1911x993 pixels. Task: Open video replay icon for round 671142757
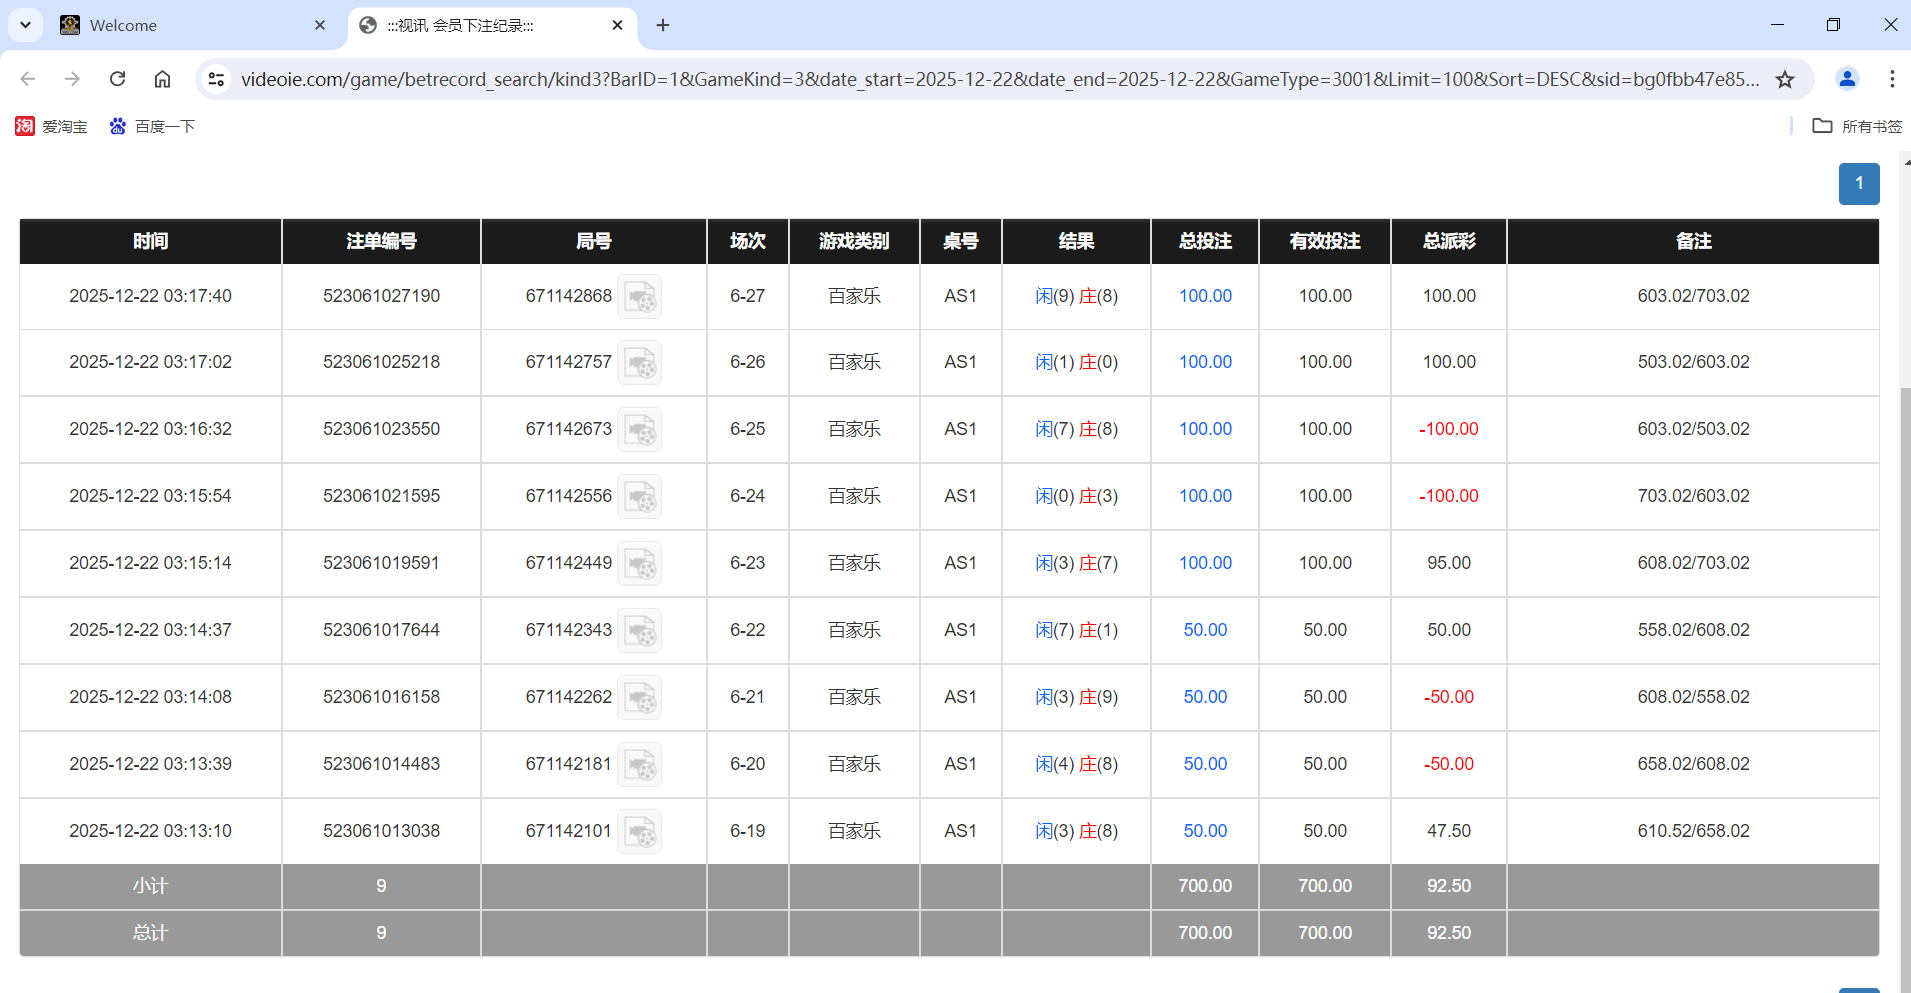click(x=639, y=363)
